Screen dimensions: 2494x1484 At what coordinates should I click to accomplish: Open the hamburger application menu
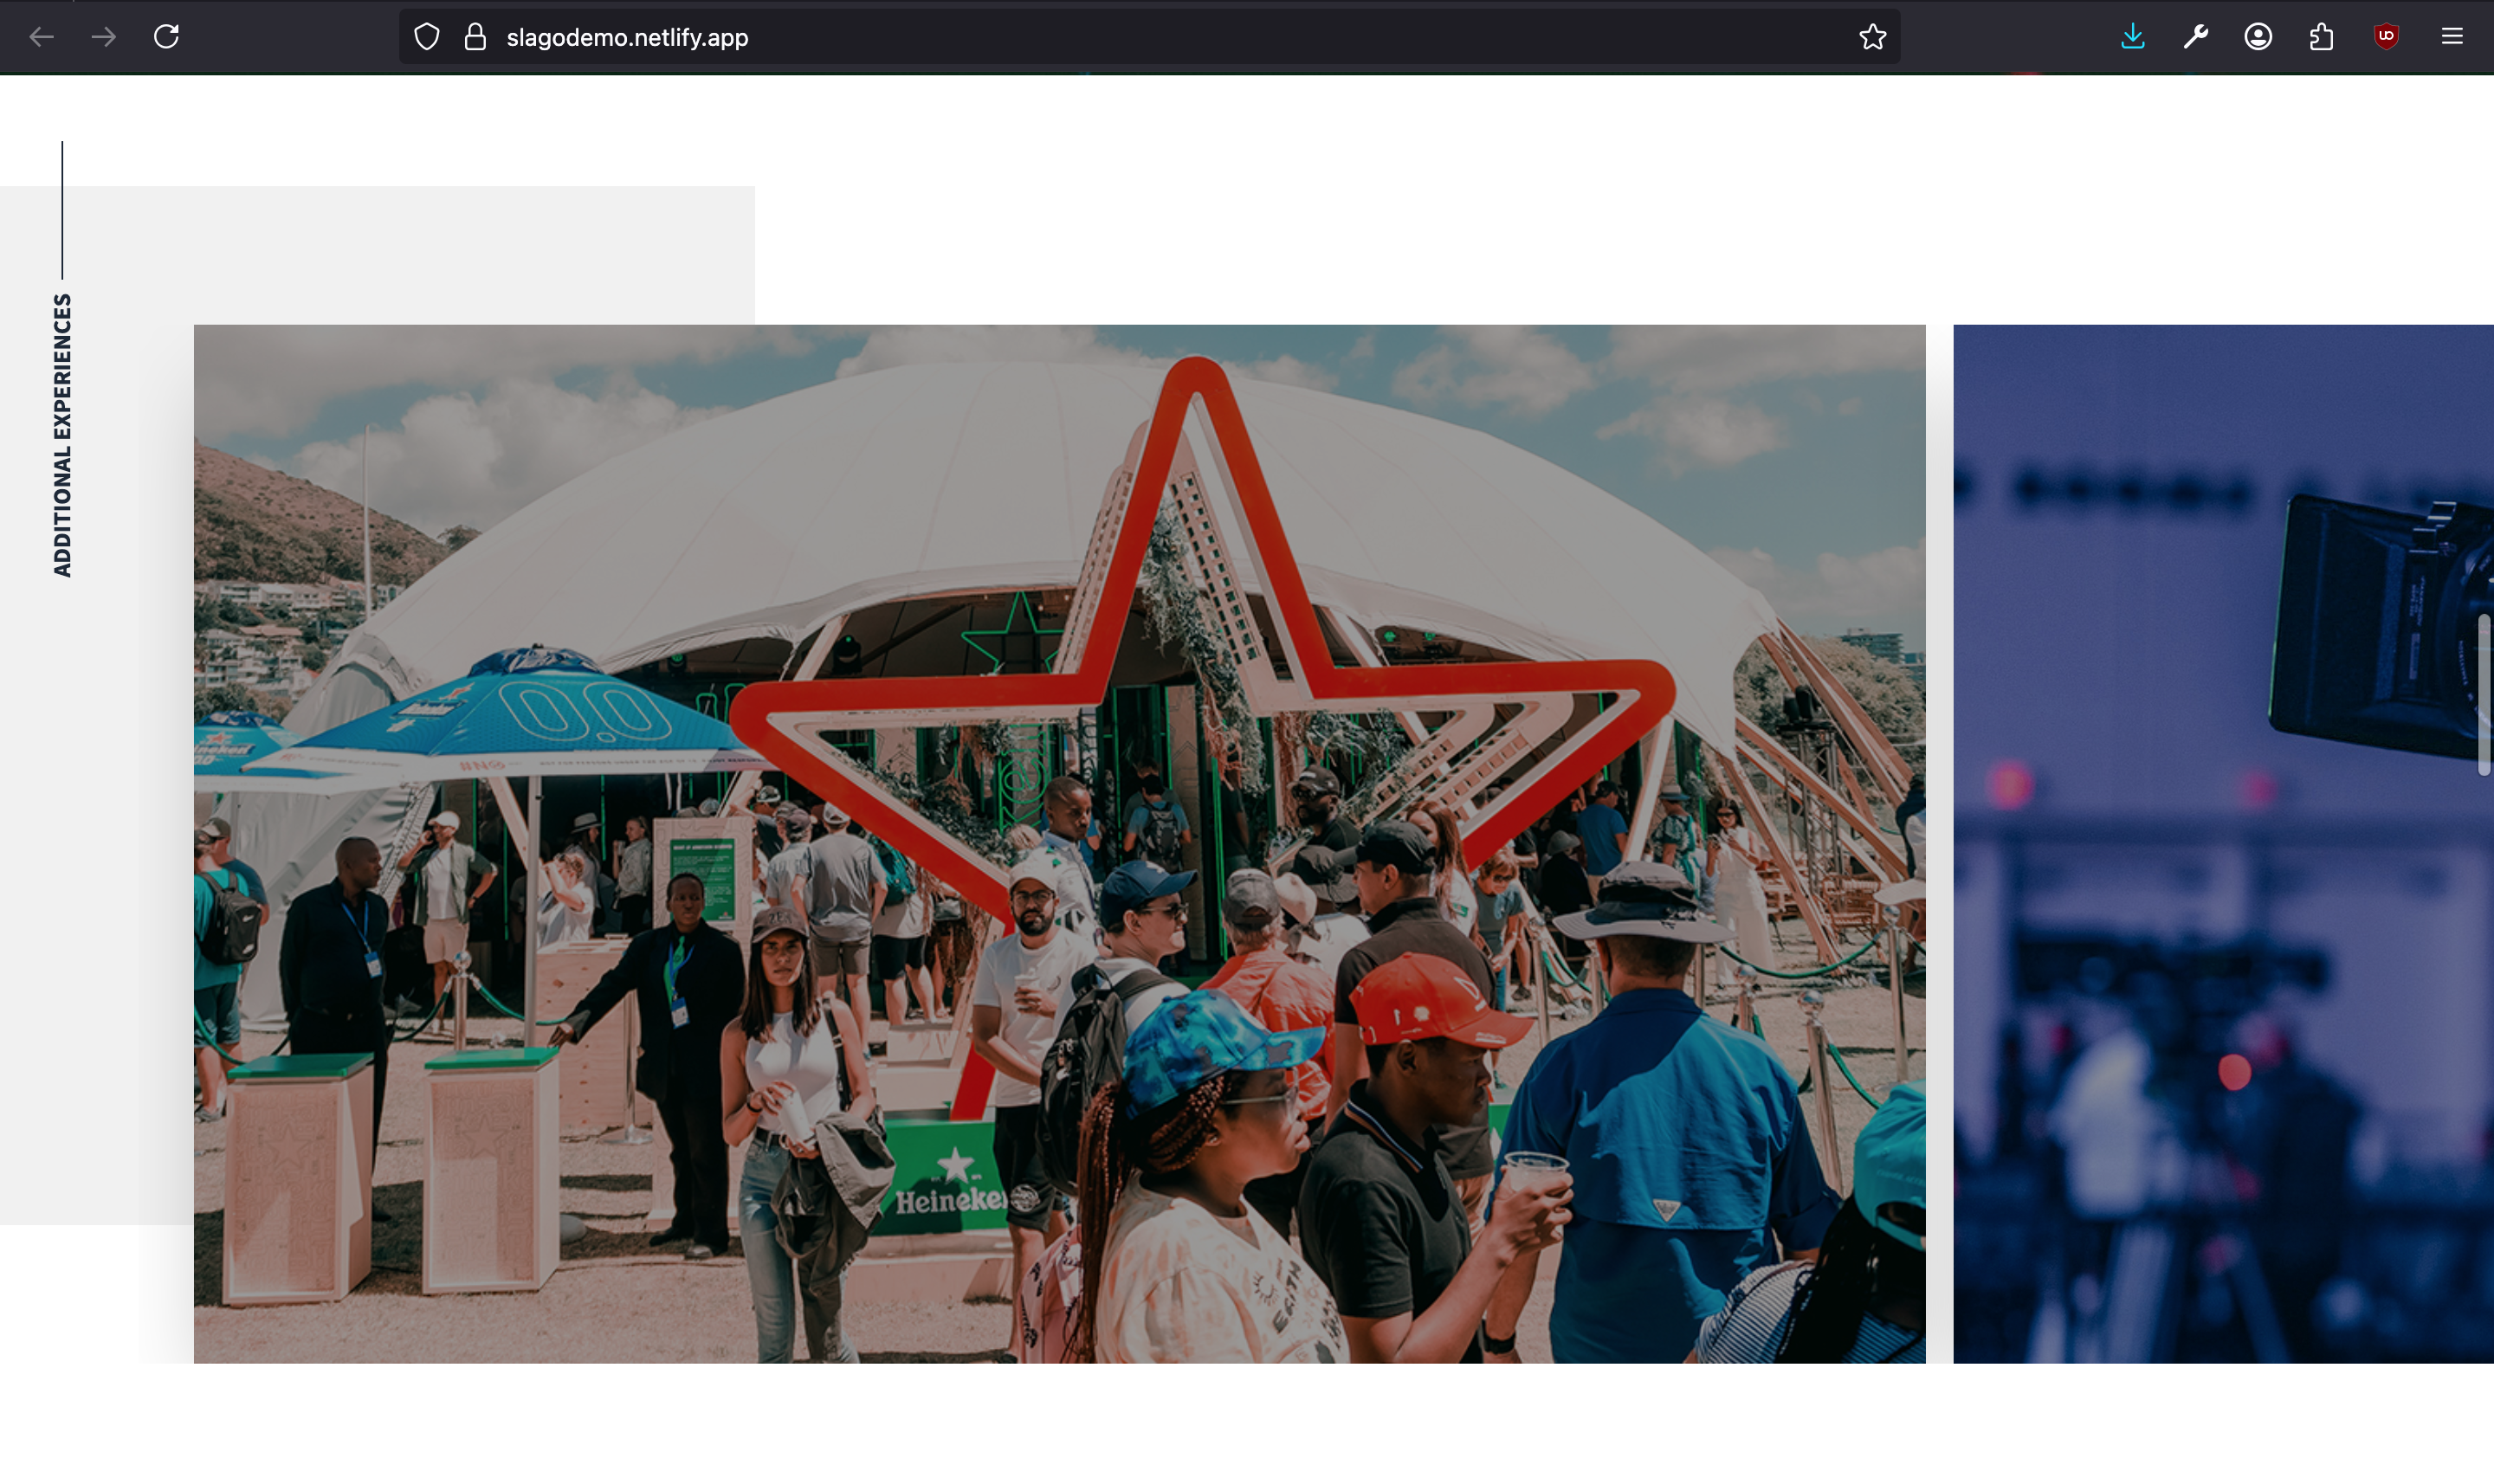click(2452, 37)
